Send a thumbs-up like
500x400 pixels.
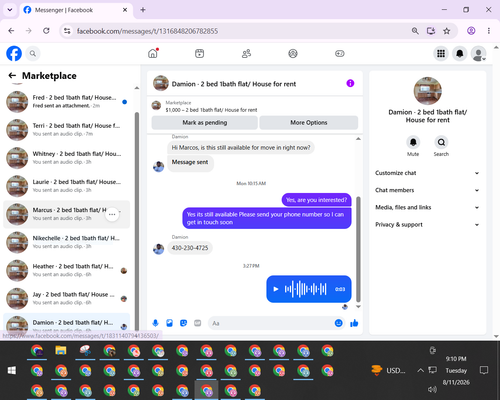click(354, 323)
